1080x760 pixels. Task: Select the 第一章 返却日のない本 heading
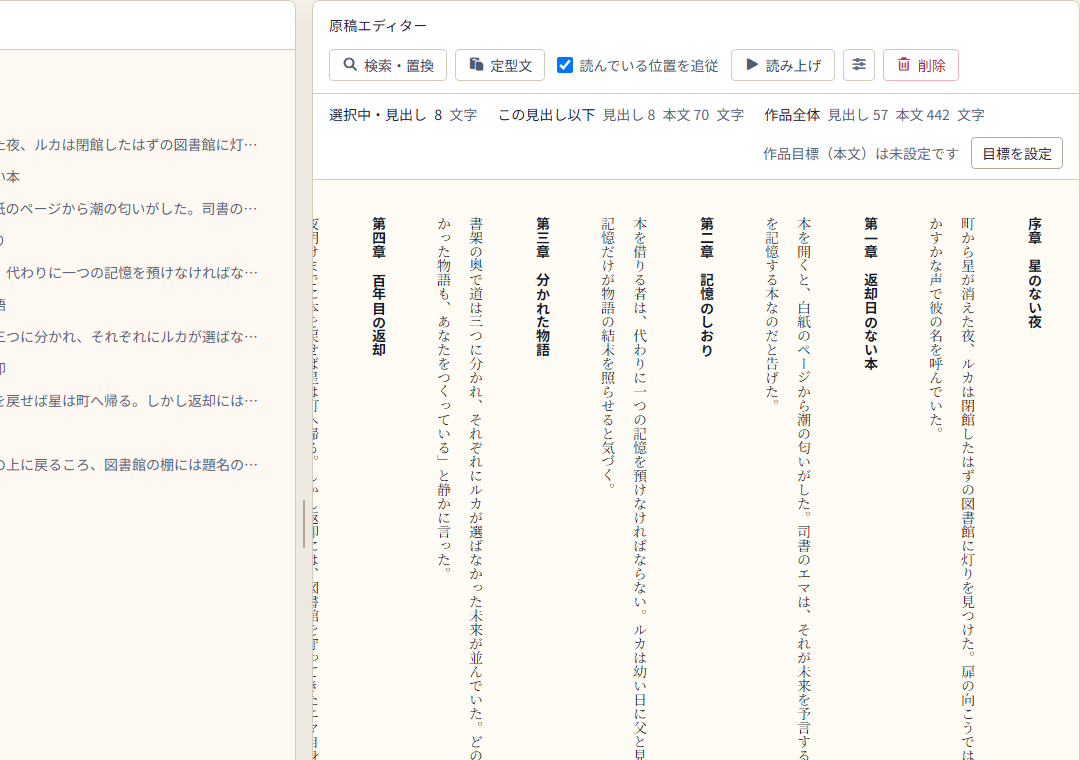(x=871, y=294)
